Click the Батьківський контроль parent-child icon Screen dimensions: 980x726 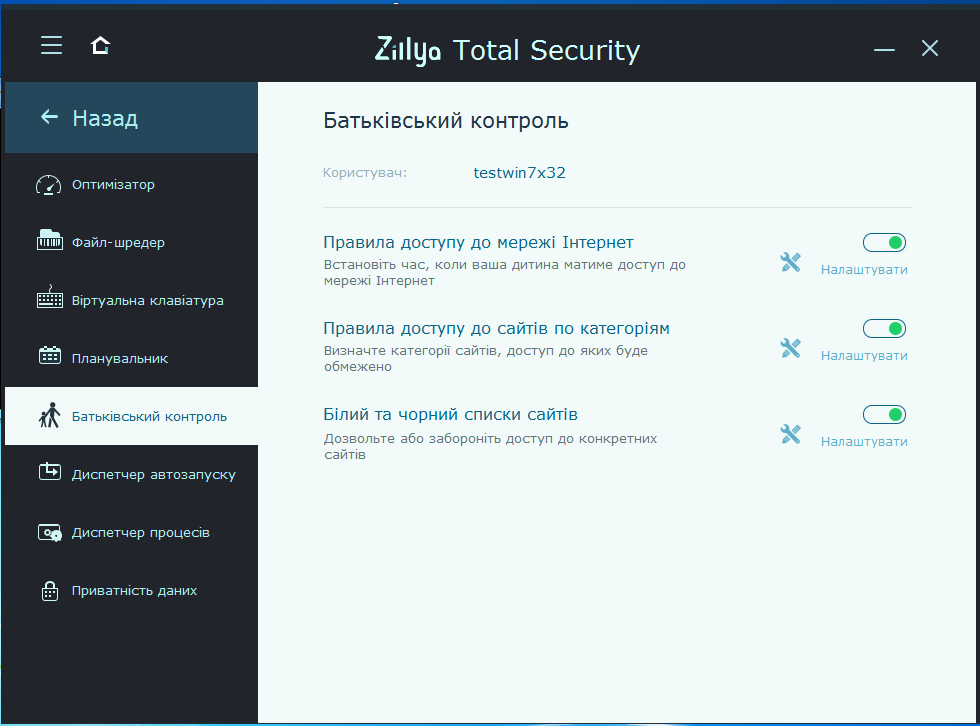pos(49,415)
